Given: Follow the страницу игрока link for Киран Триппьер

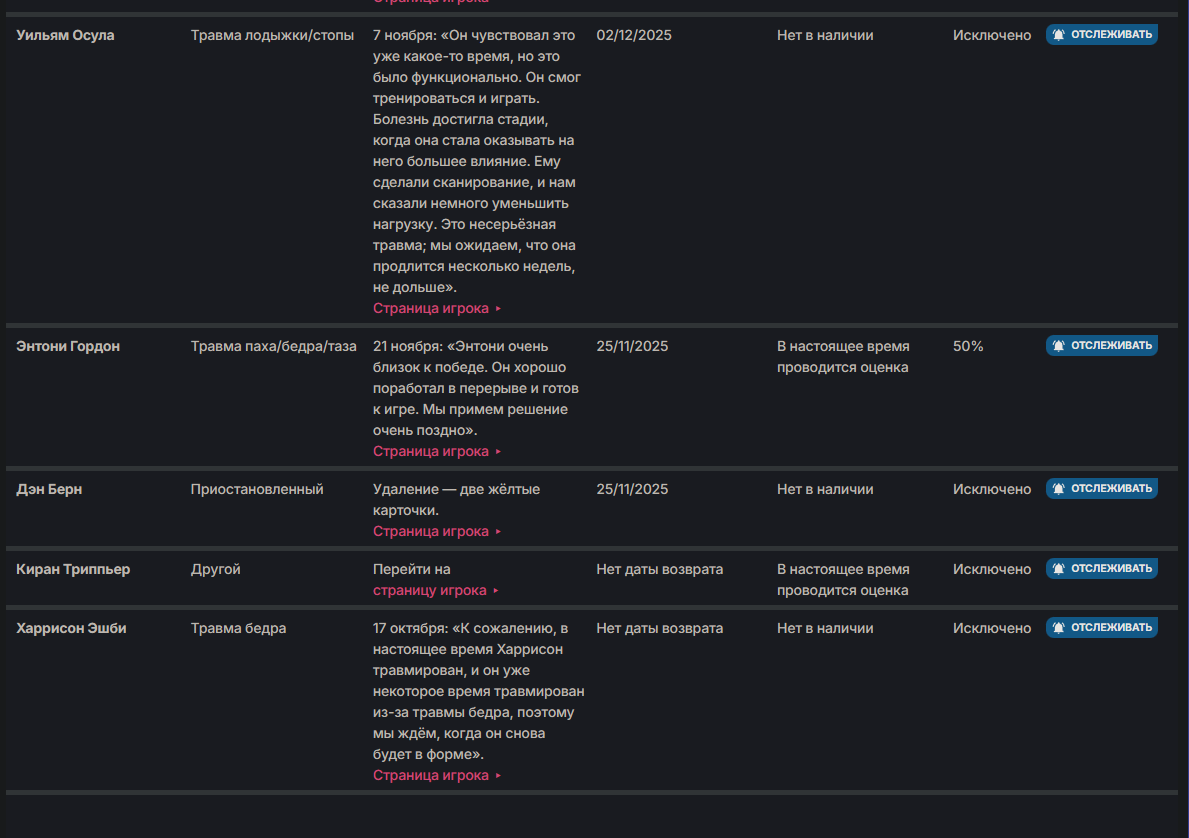Looking at the screenshot, I should click(x=430, y=590).
